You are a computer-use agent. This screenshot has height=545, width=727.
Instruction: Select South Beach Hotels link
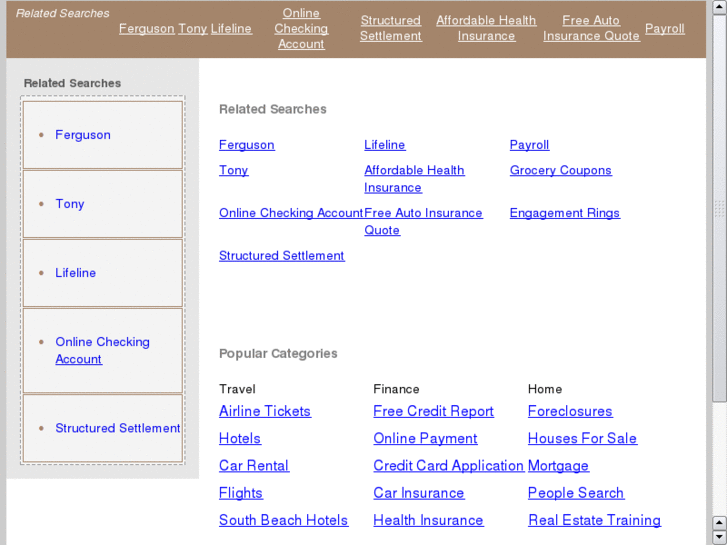pyautogui.click(x=283, y=521)
